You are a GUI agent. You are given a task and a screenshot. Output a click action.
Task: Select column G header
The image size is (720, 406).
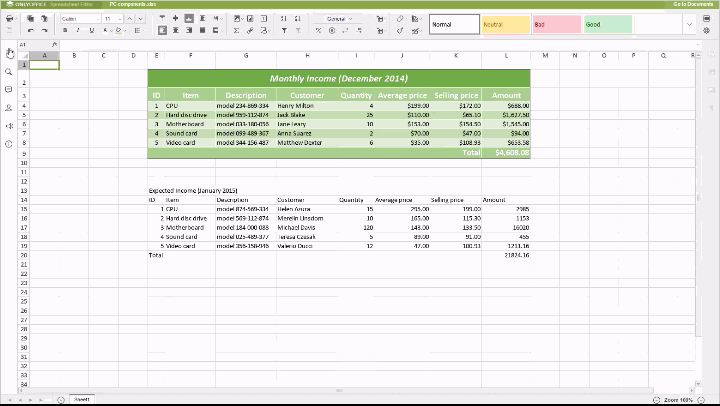[246, 56]
